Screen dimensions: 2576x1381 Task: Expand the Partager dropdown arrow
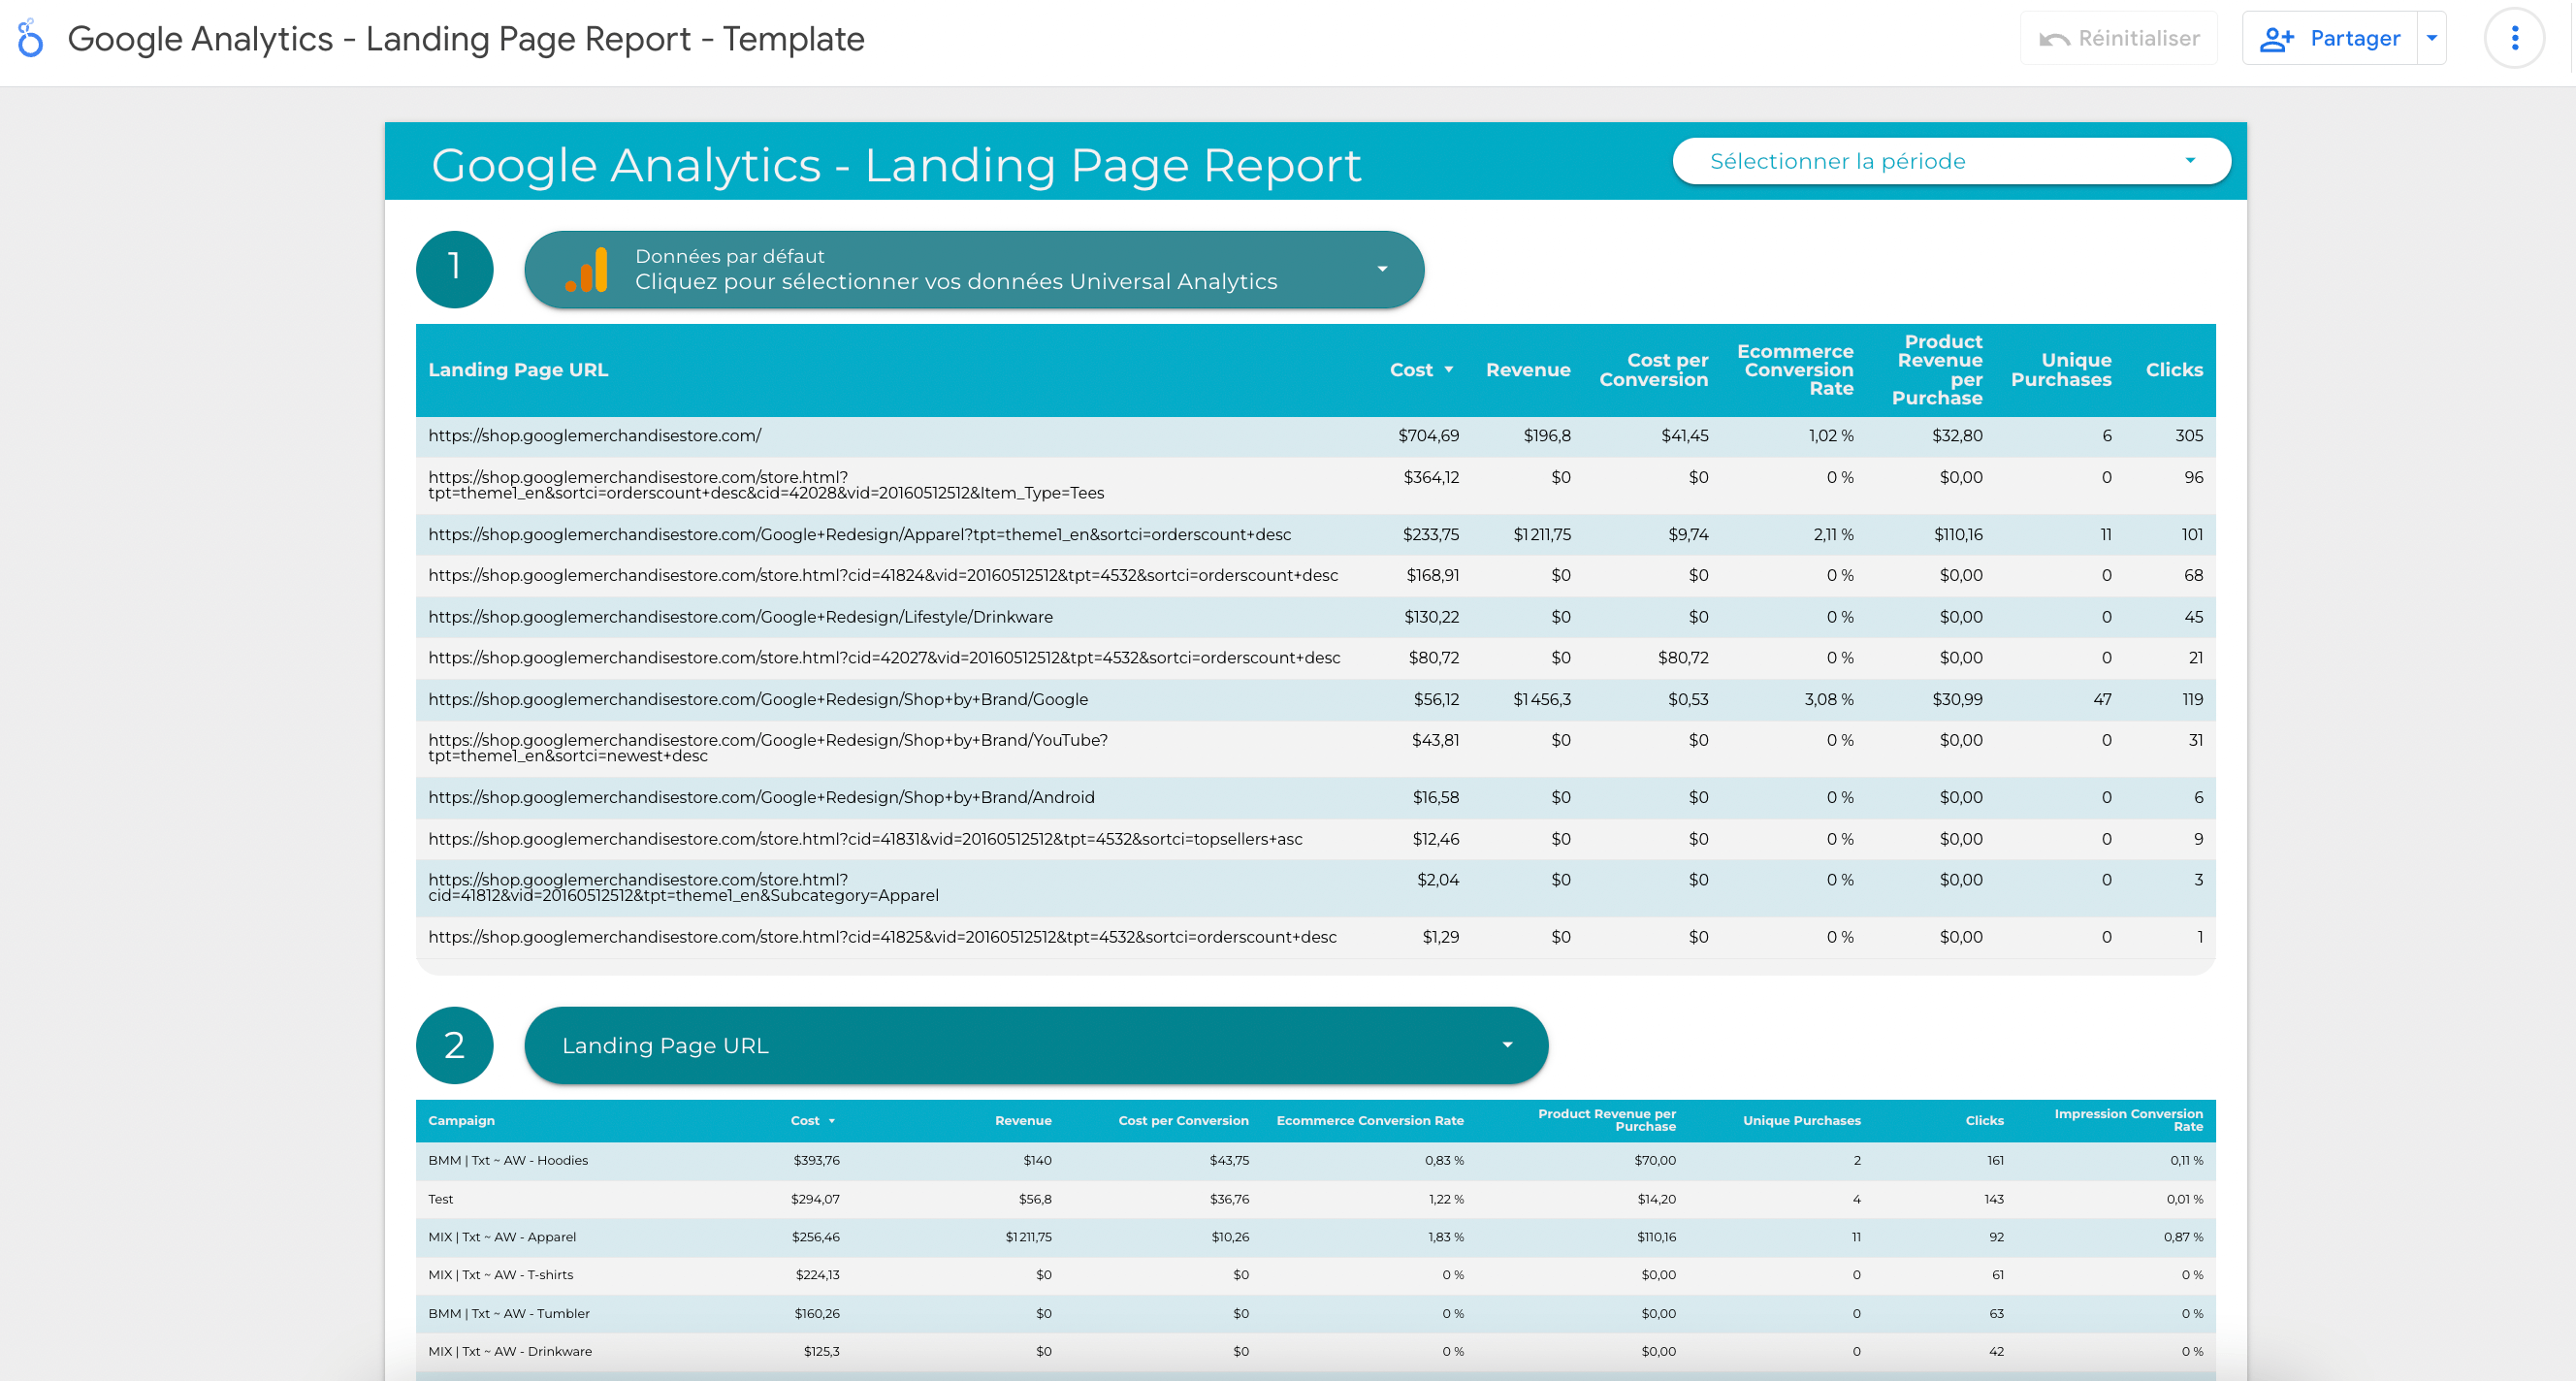point(2432,38)
